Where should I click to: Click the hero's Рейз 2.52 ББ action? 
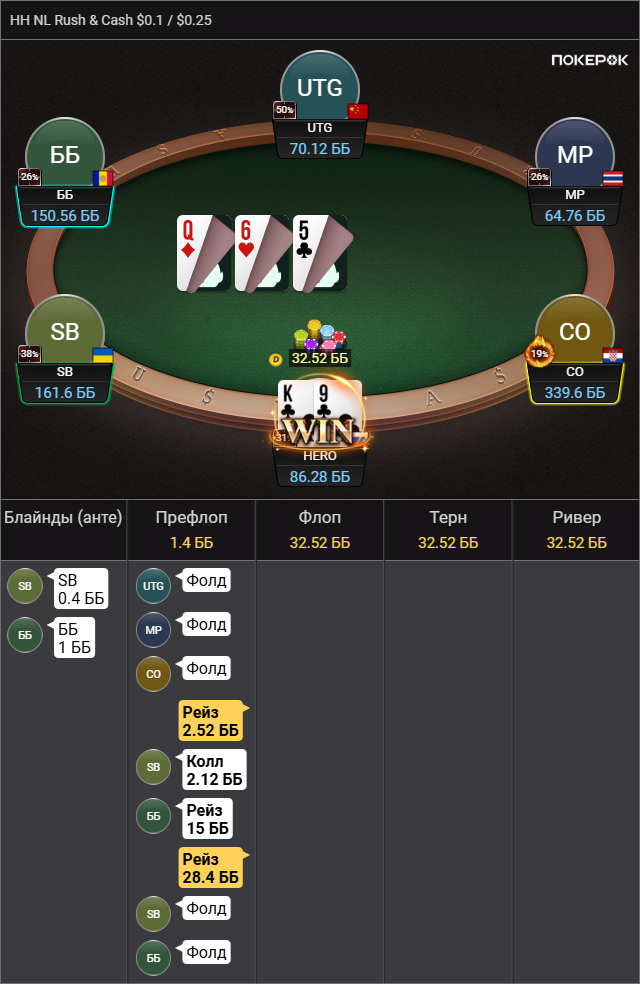pyautogui.click(x=211, y=720)
